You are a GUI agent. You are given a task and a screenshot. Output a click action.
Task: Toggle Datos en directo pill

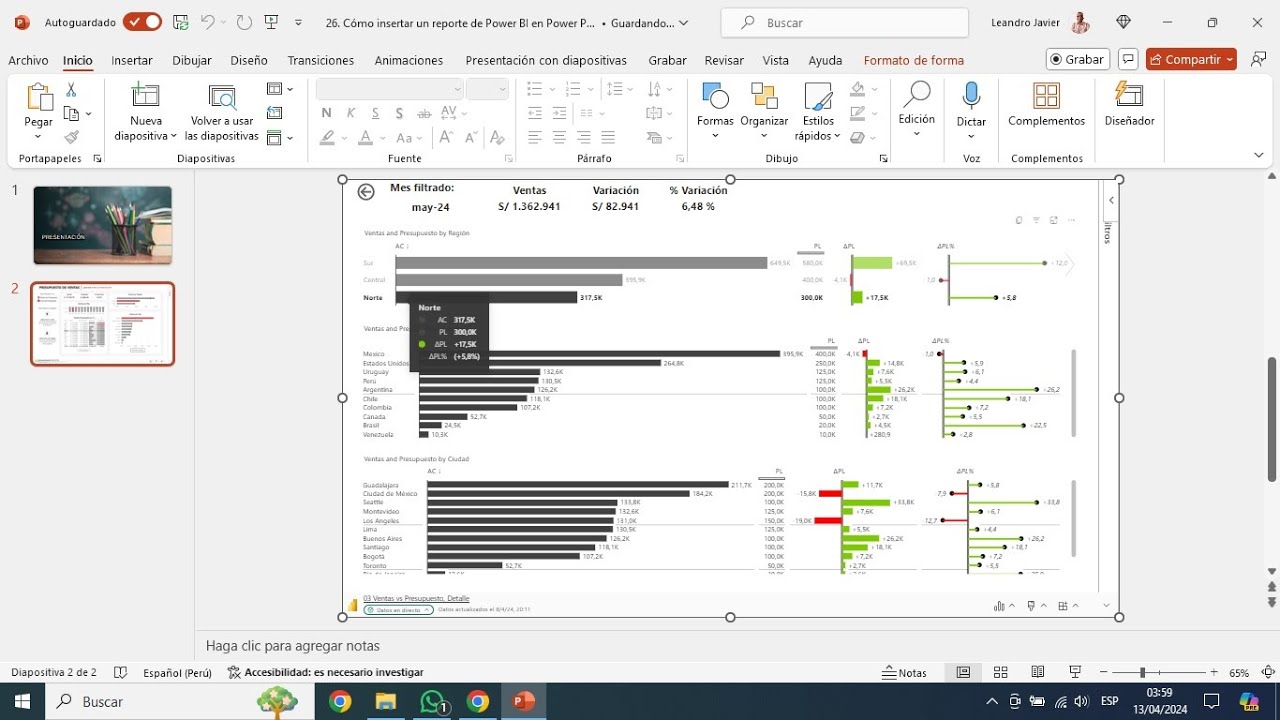[398, 609]
